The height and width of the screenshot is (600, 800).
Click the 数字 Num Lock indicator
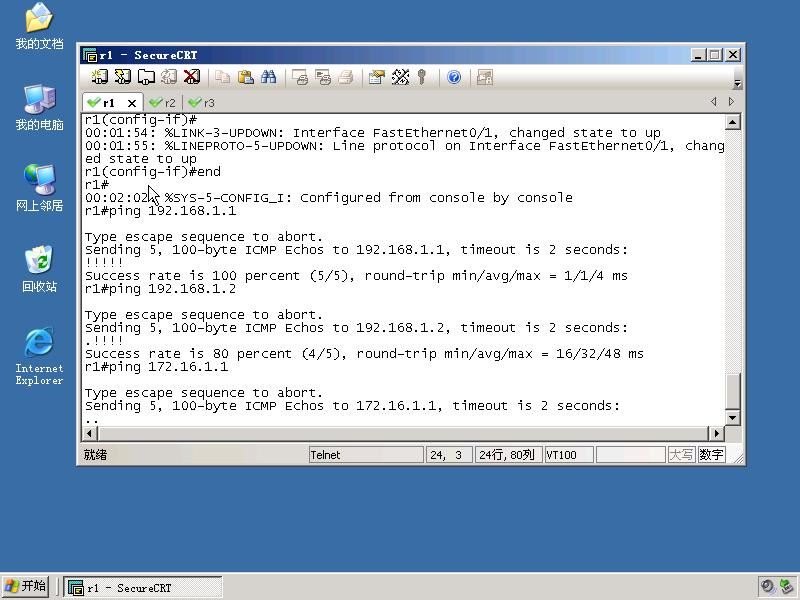(x=711, y=455)
